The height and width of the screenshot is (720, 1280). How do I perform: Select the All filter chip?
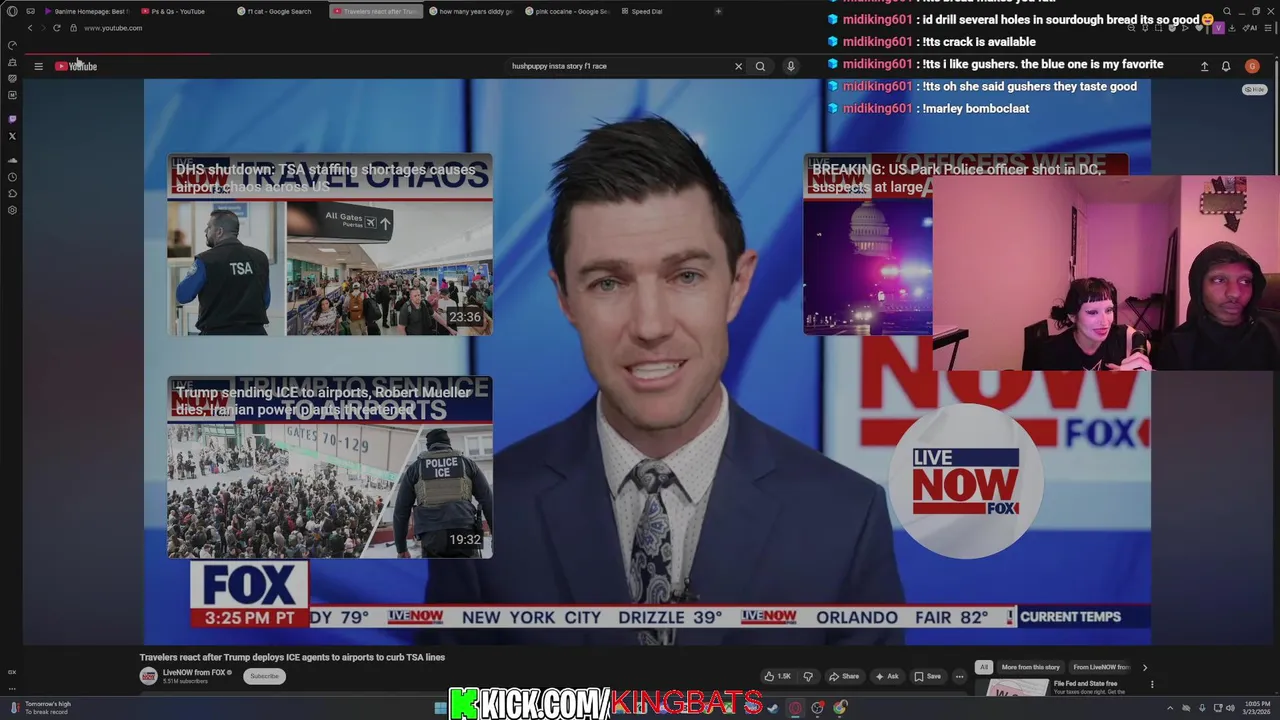click(984, 667)
